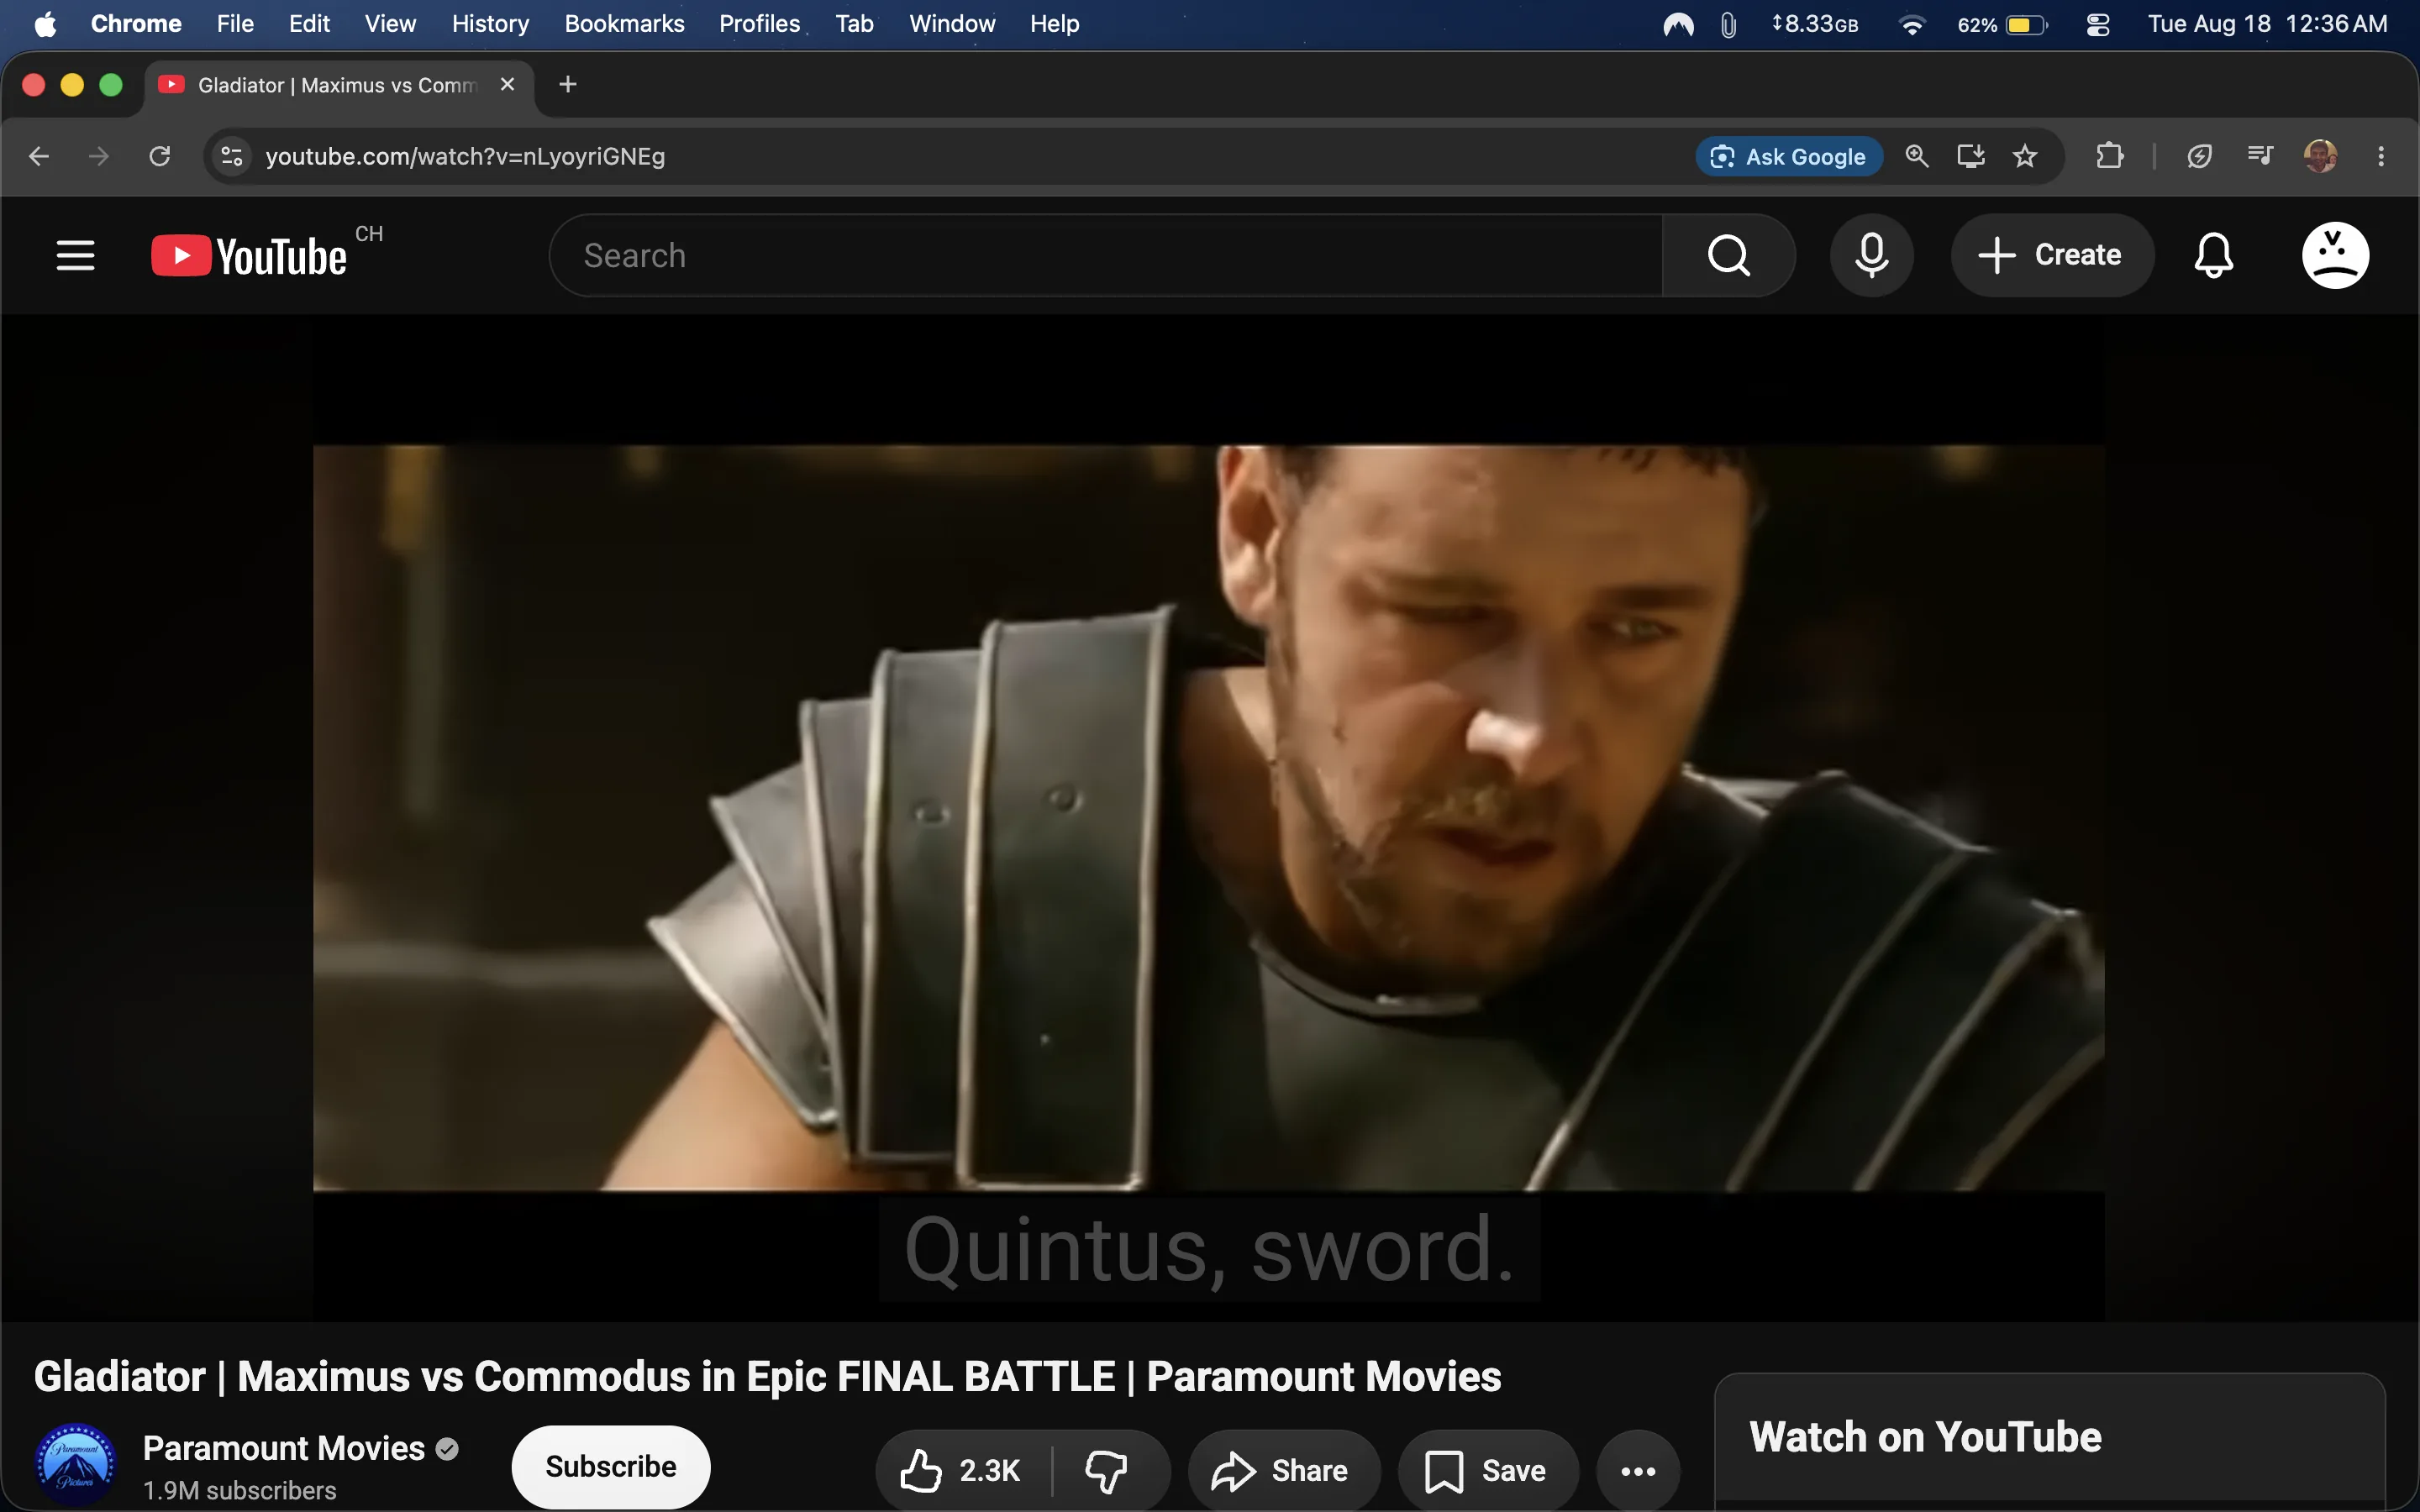The width and height of the screenshot is (2420, 1512).
Task: Click the 8.33GB network stats indicator
Action: click(1815, 24)
